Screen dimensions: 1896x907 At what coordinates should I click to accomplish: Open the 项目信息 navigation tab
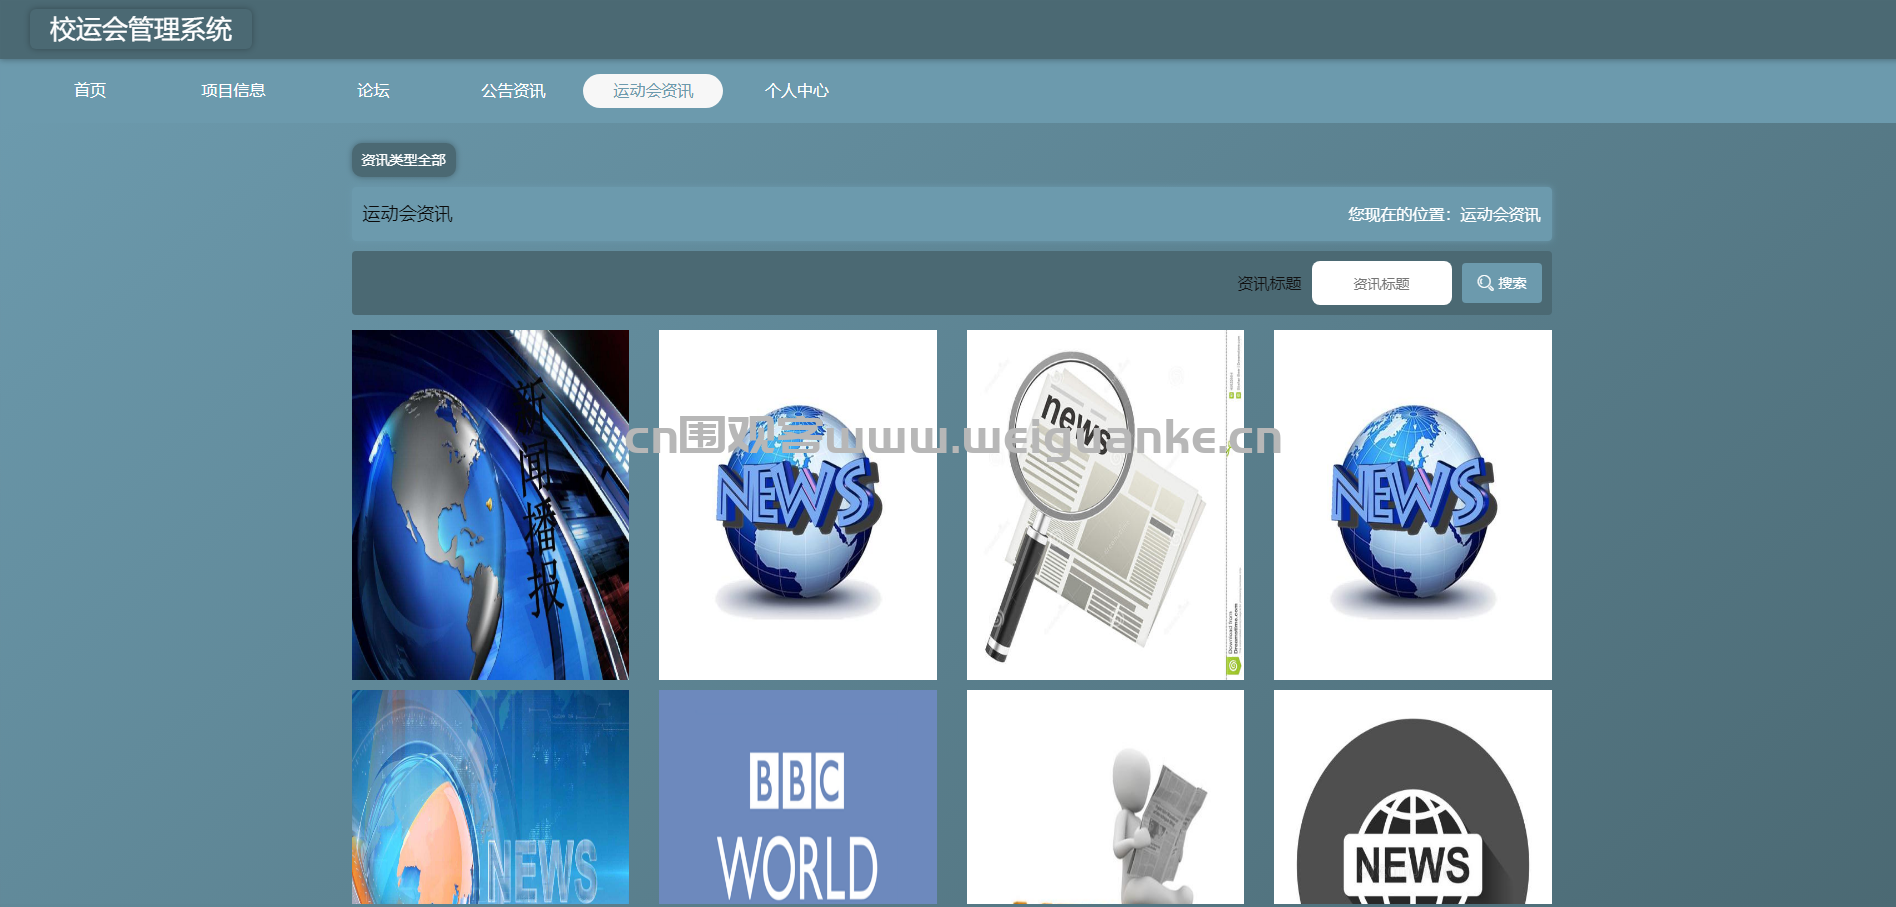point(233,91)
